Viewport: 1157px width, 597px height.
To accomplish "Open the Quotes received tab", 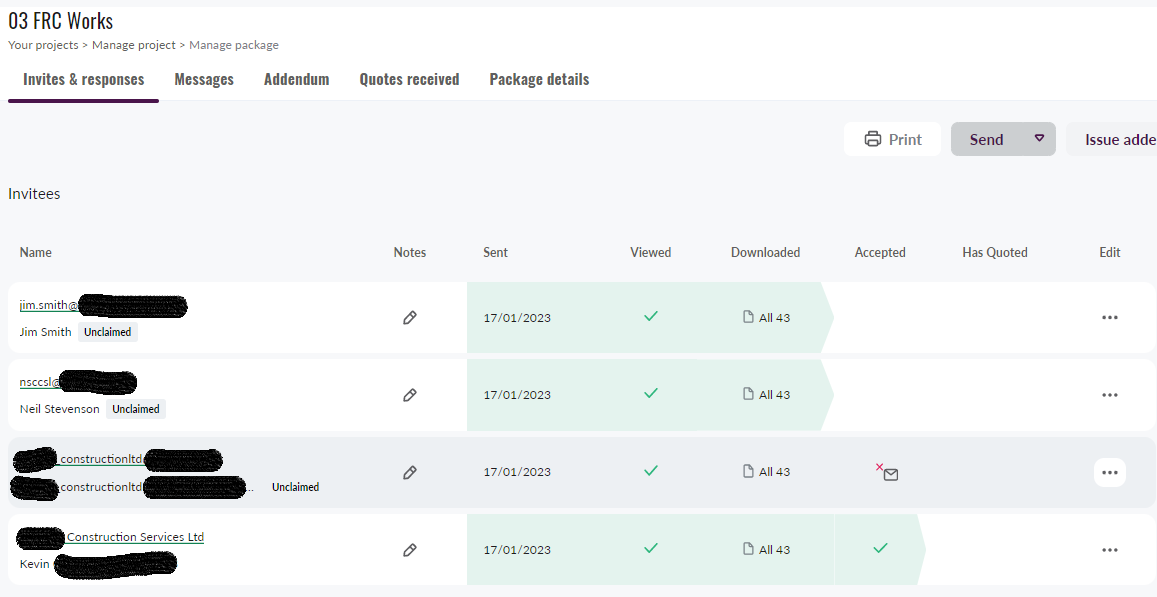I will point(409,79).
